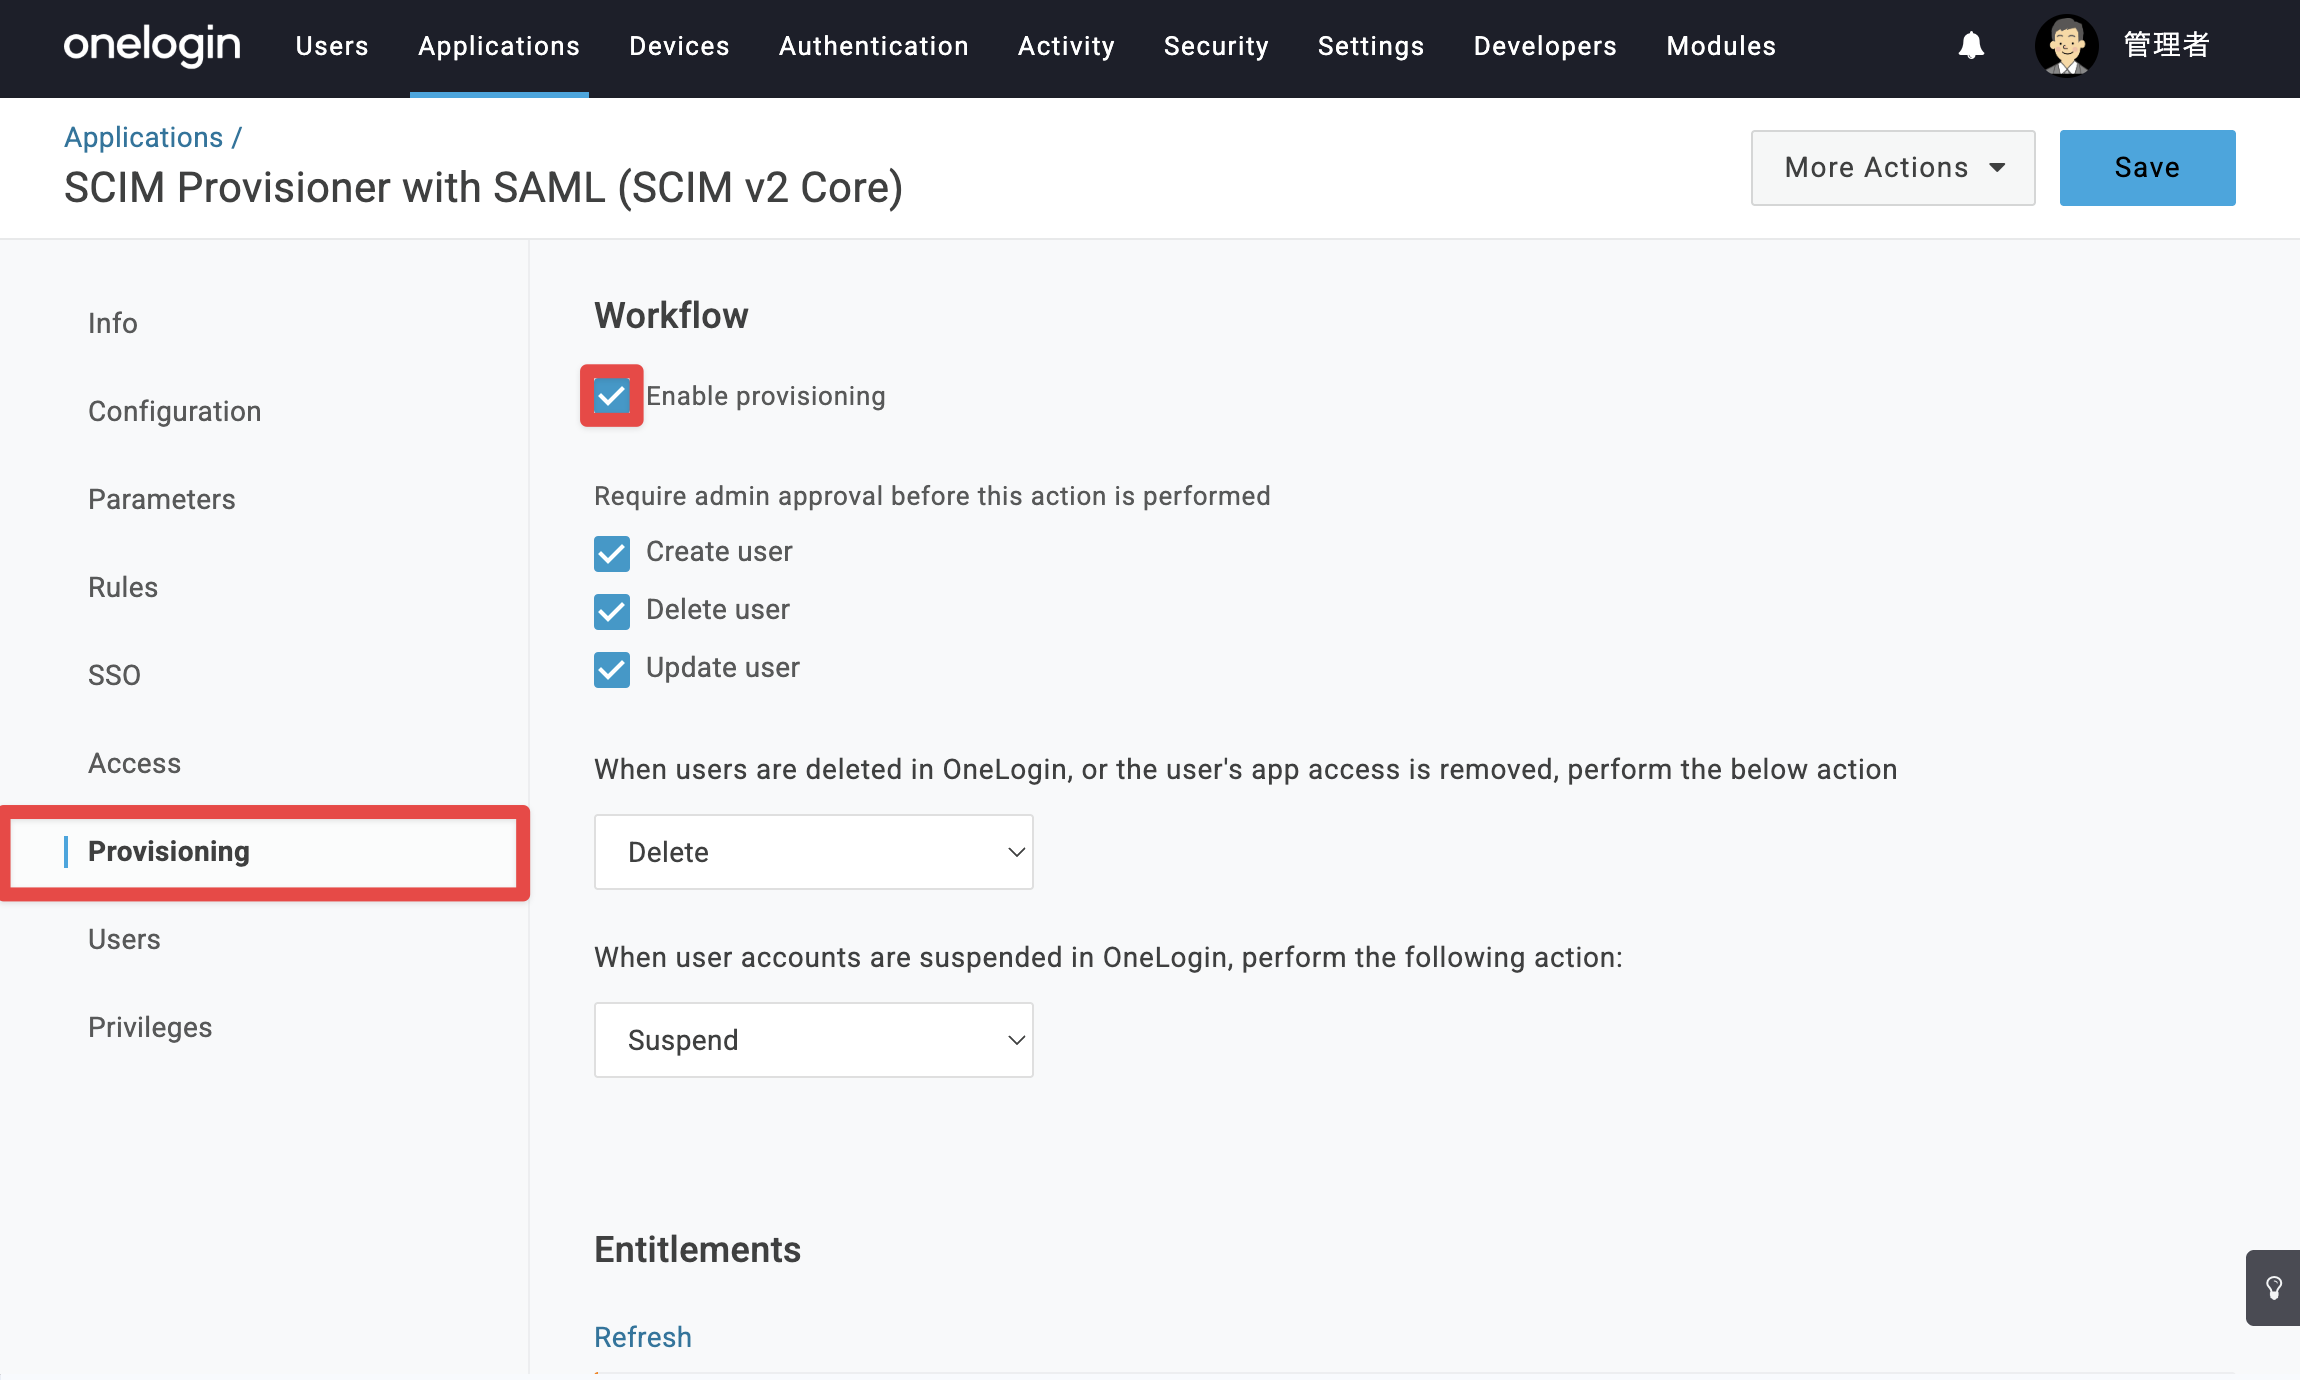This screenshot has height=1380, width=2300.
Task: Click the Refresh entitlements link
Action: (643, 1337)
